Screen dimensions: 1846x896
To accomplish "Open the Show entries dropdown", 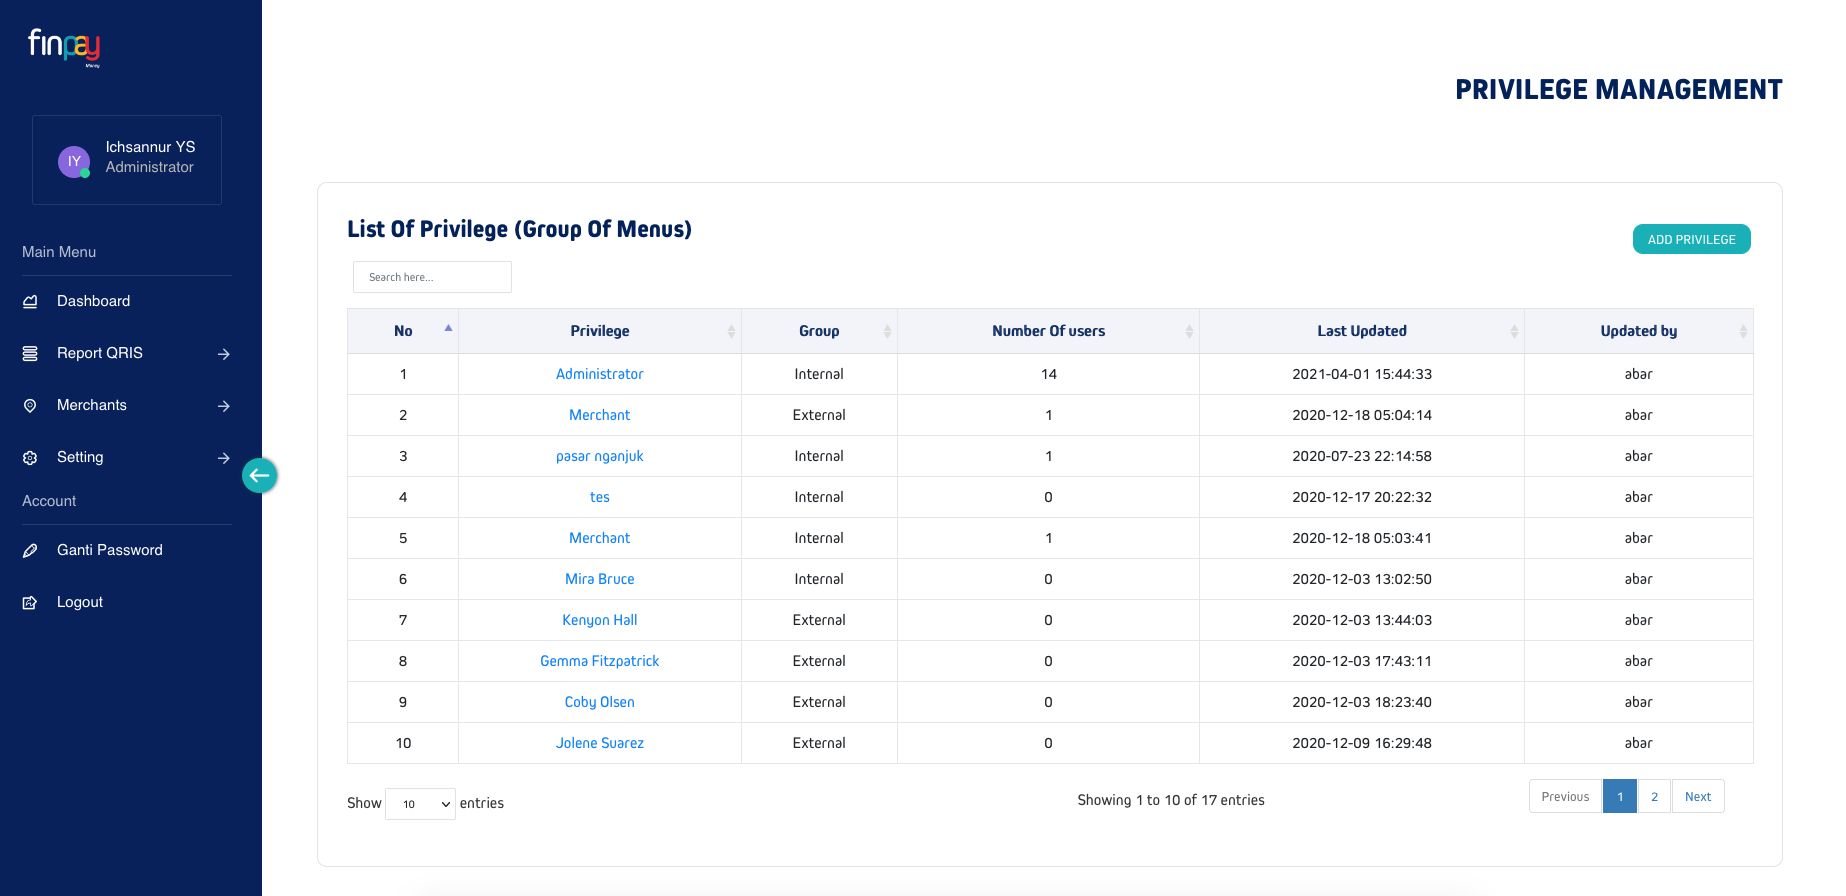I will point(420,804).
